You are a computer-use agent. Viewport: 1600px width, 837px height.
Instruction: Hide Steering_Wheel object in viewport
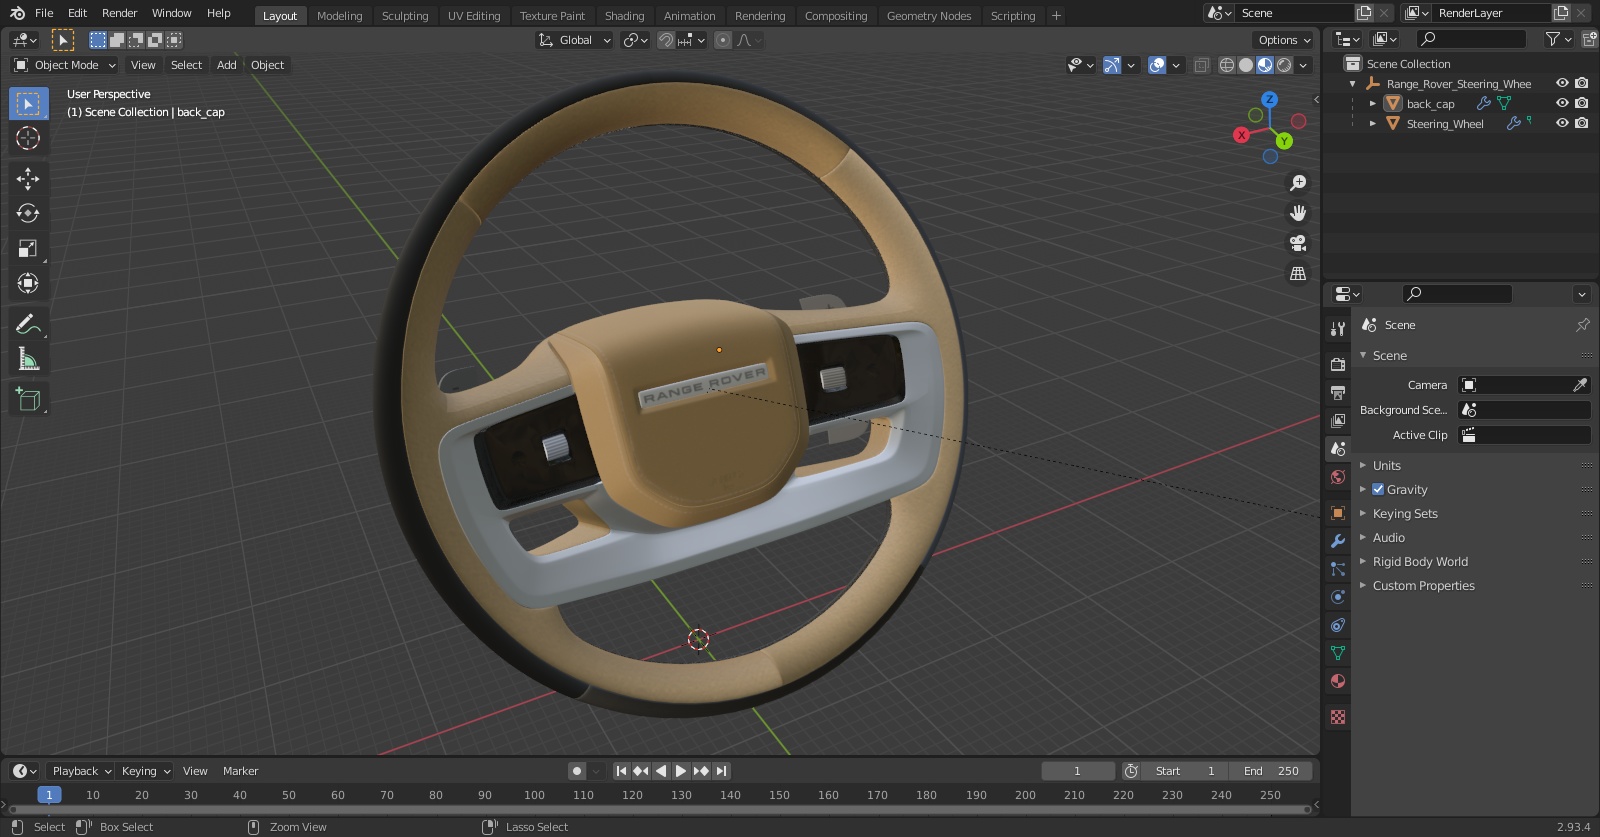(1562, 123)
